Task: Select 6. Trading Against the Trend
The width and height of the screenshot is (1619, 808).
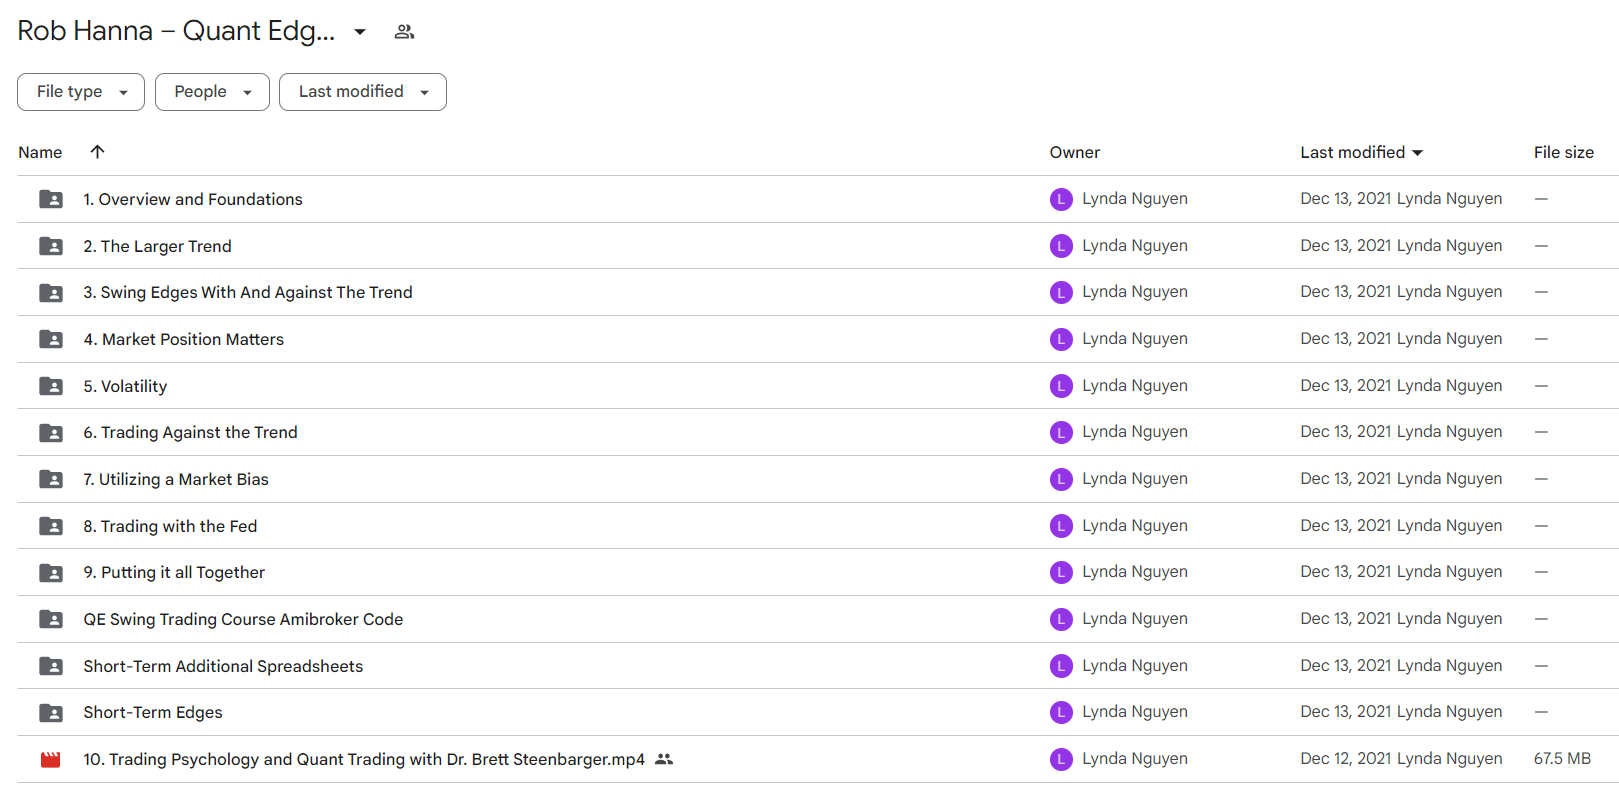Action: (x=190, y=432)
